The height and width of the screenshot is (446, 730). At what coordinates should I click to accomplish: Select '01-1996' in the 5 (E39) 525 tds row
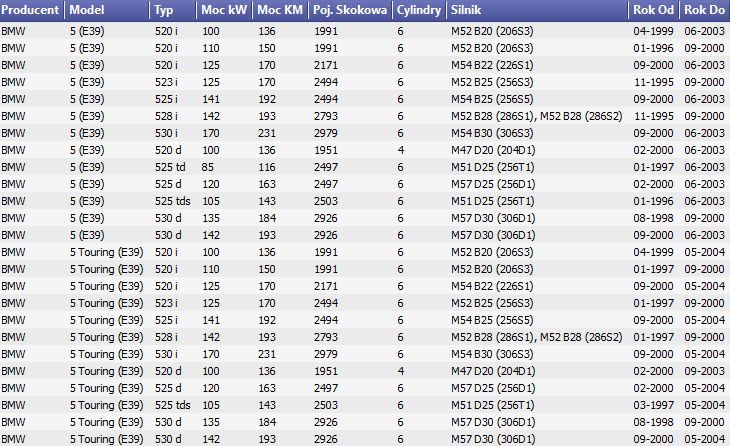point(653,201)
